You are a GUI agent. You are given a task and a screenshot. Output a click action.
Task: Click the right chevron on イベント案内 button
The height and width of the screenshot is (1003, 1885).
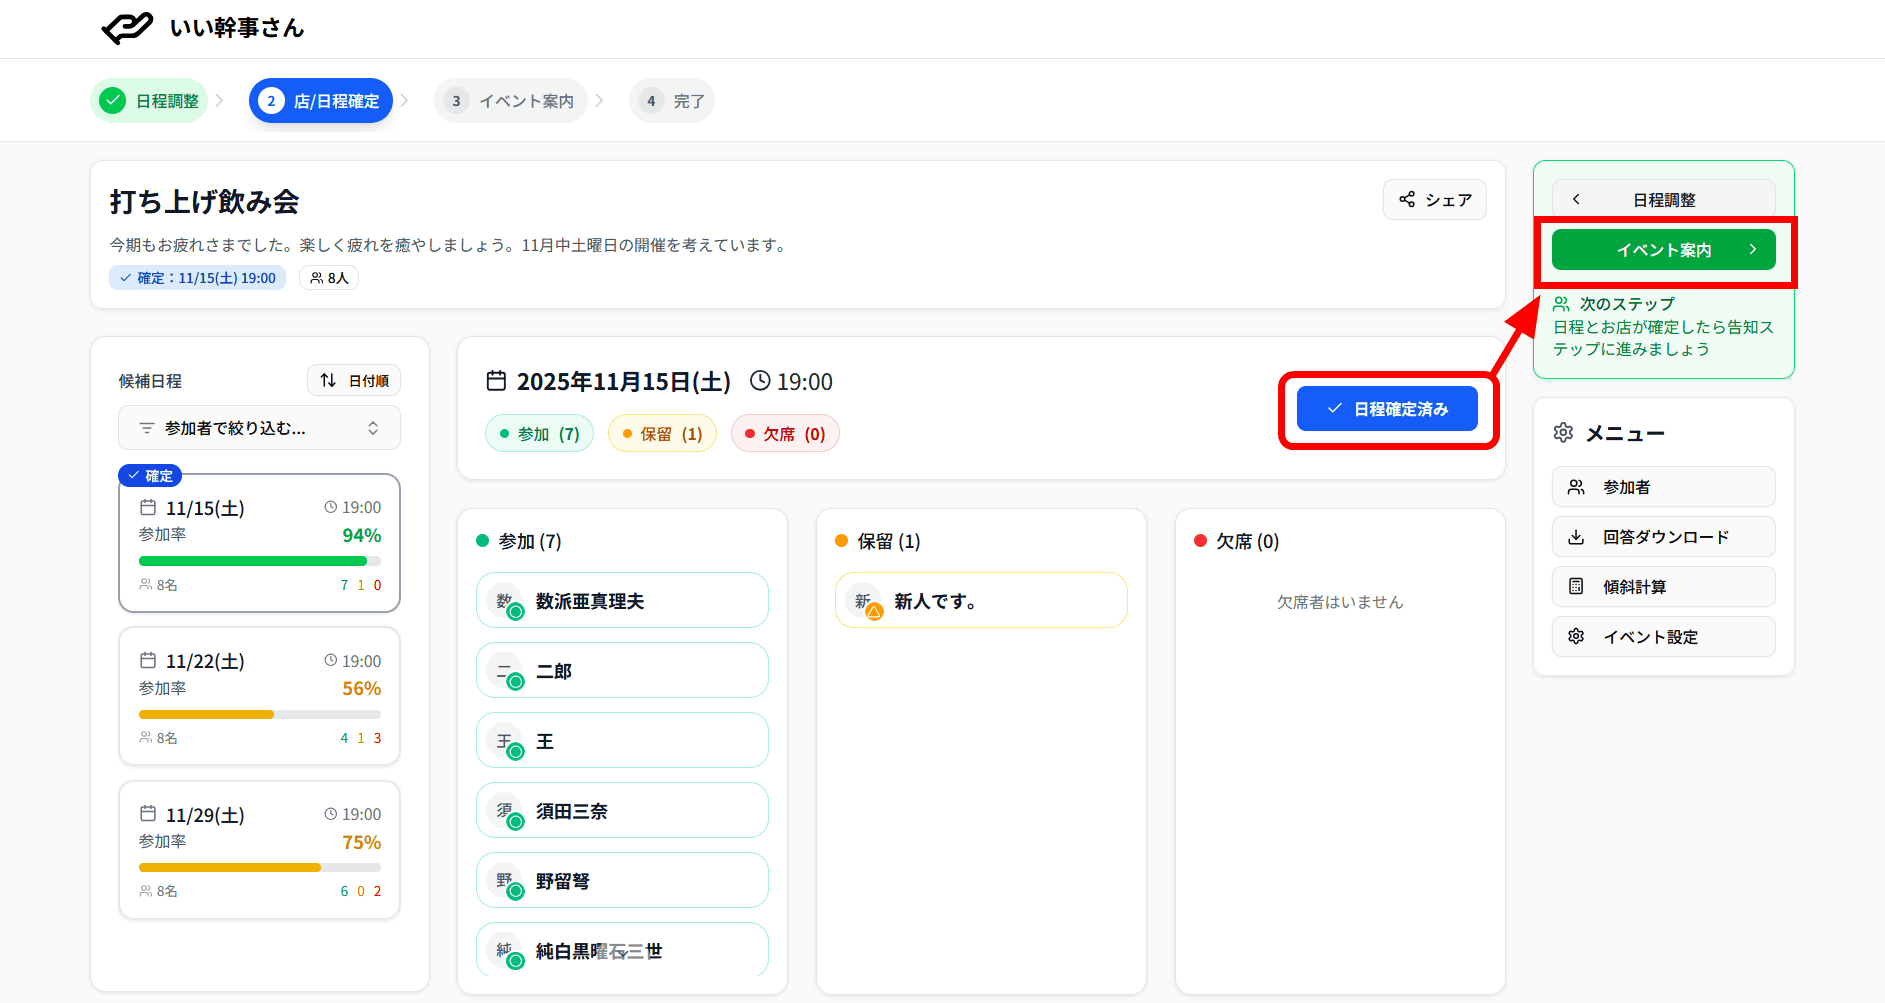click(1752, 250)
